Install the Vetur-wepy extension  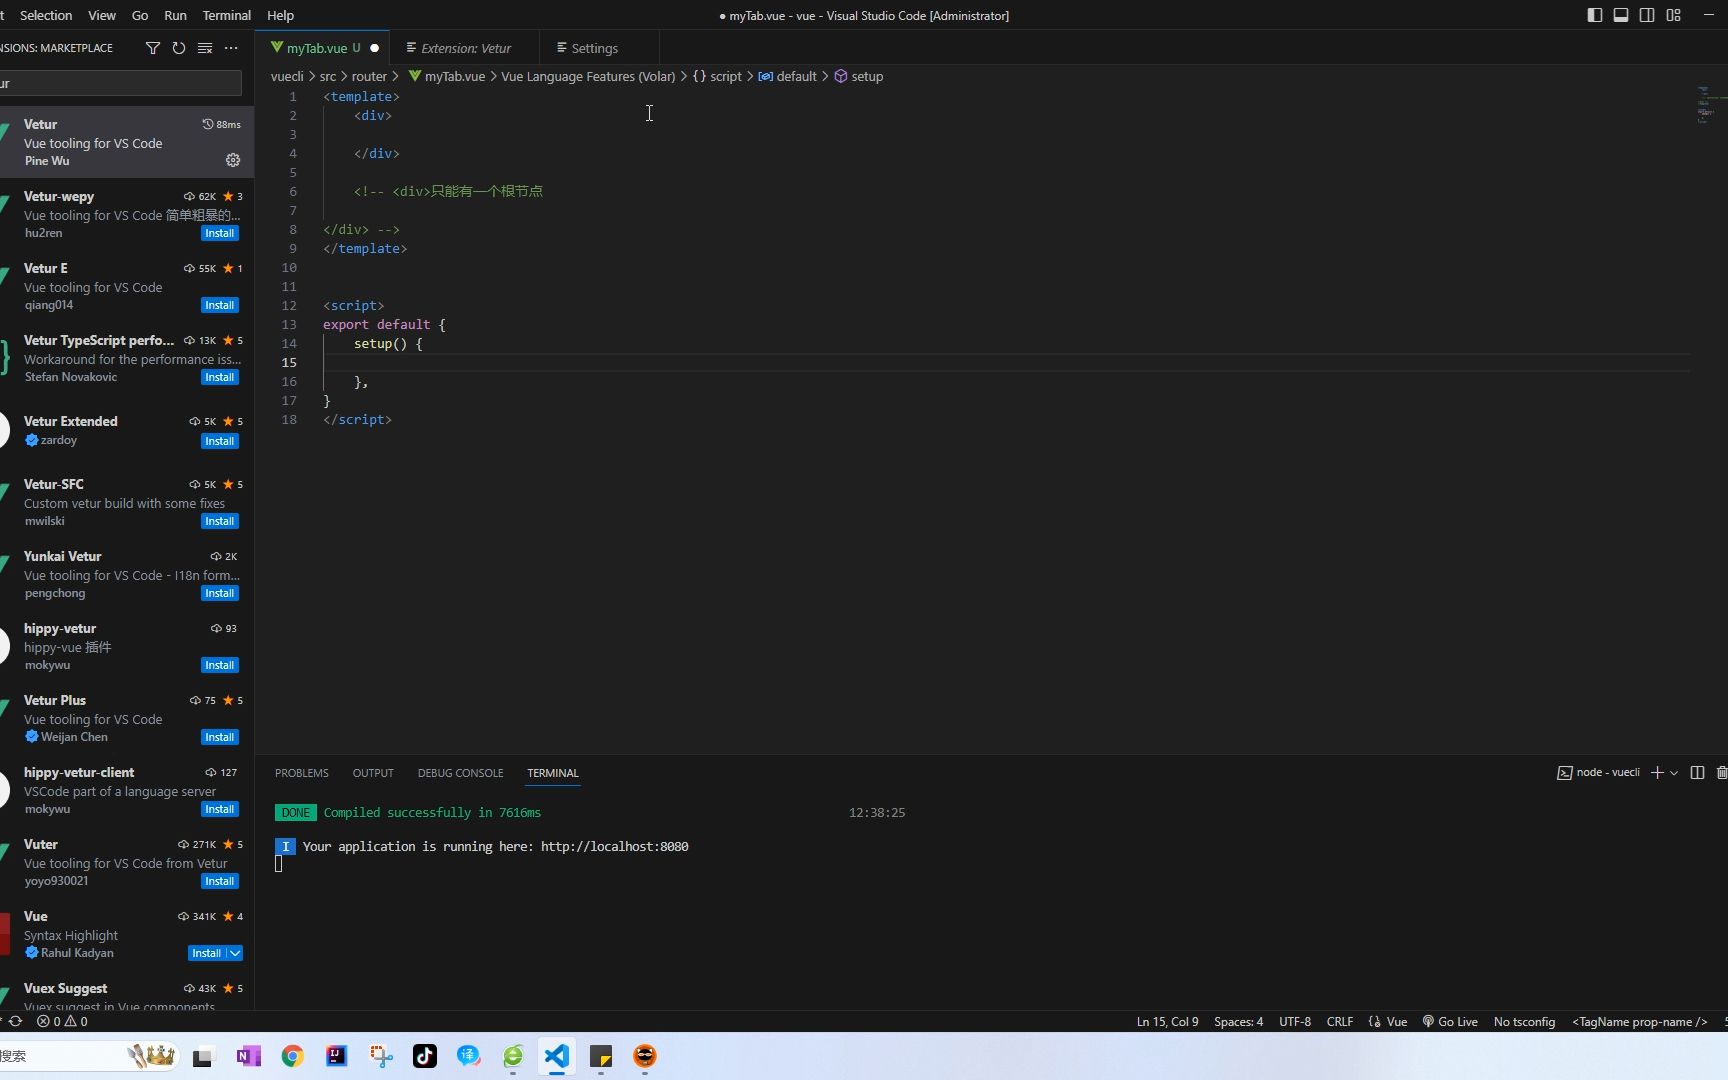point(220,233)
